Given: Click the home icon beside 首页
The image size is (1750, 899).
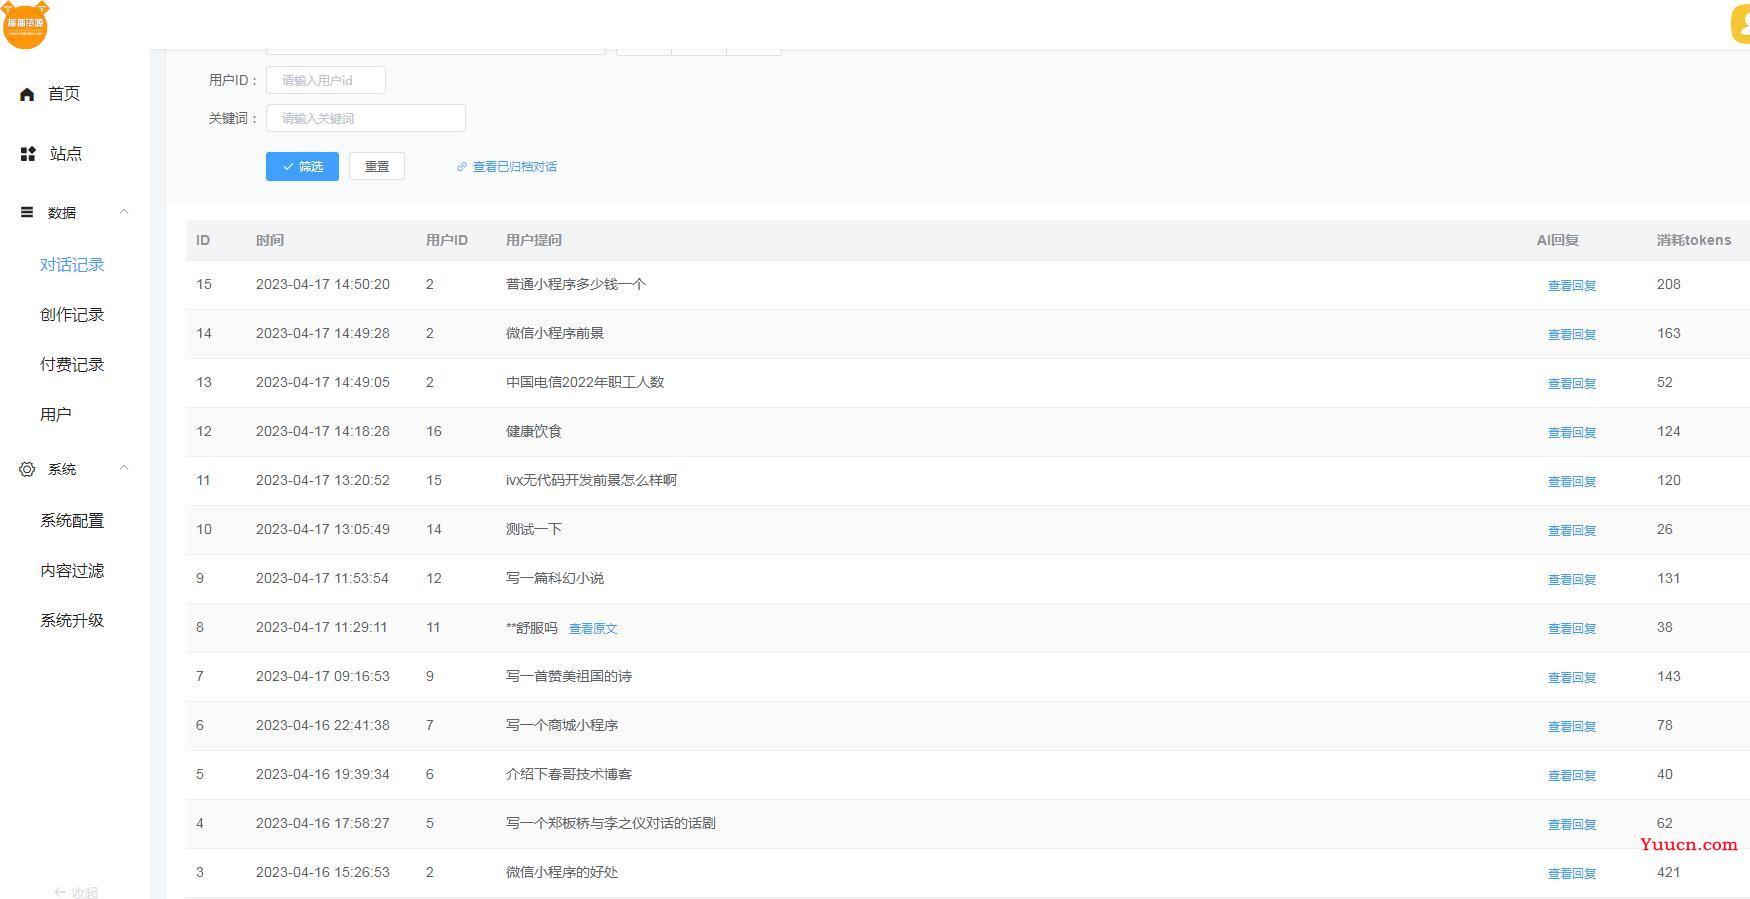Looking at the screenshot, I should coord(27,94).
